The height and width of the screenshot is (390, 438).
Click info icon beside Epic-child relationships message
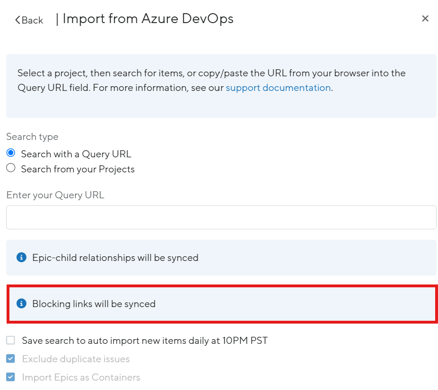(x=21, y=257)
